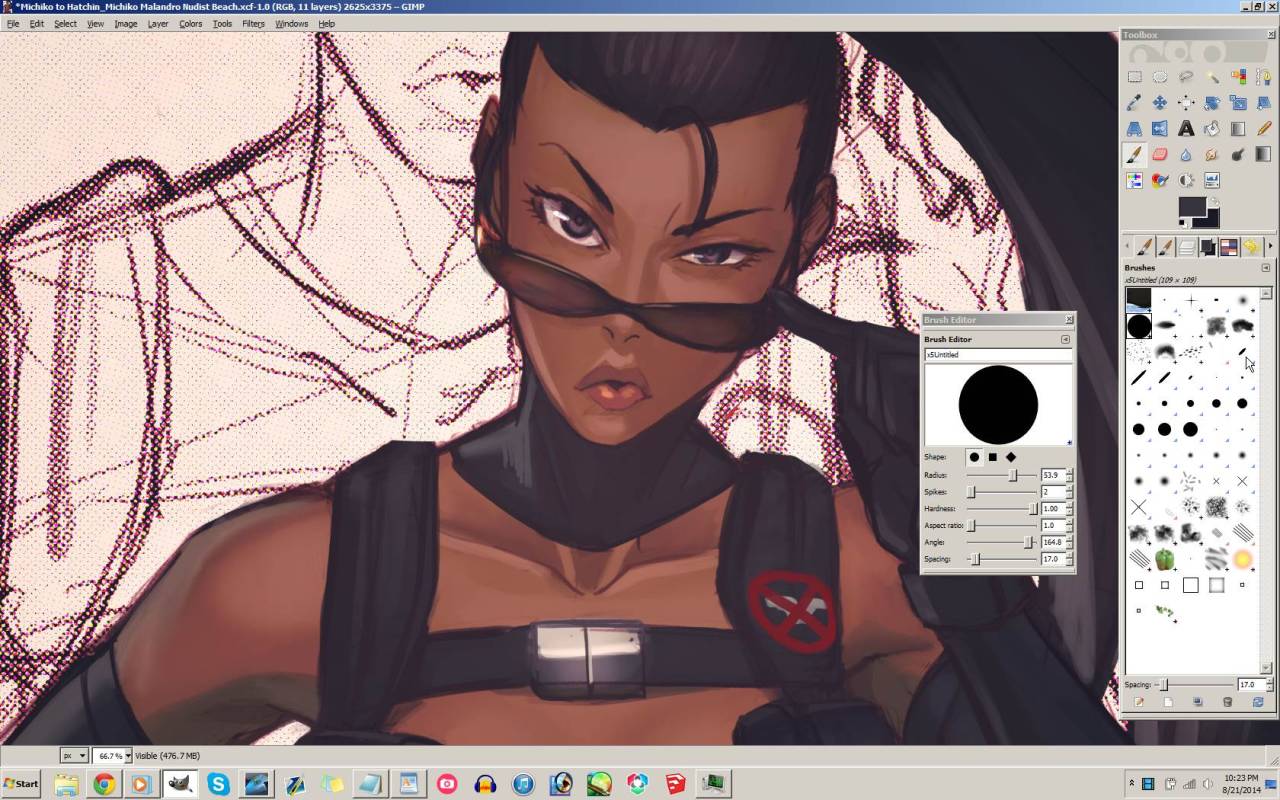Image resolution: width=1280 pixels, height=800 pixels.
Task: Select the Dodge/Burn tool
Action: click(x=1239, y=154)
